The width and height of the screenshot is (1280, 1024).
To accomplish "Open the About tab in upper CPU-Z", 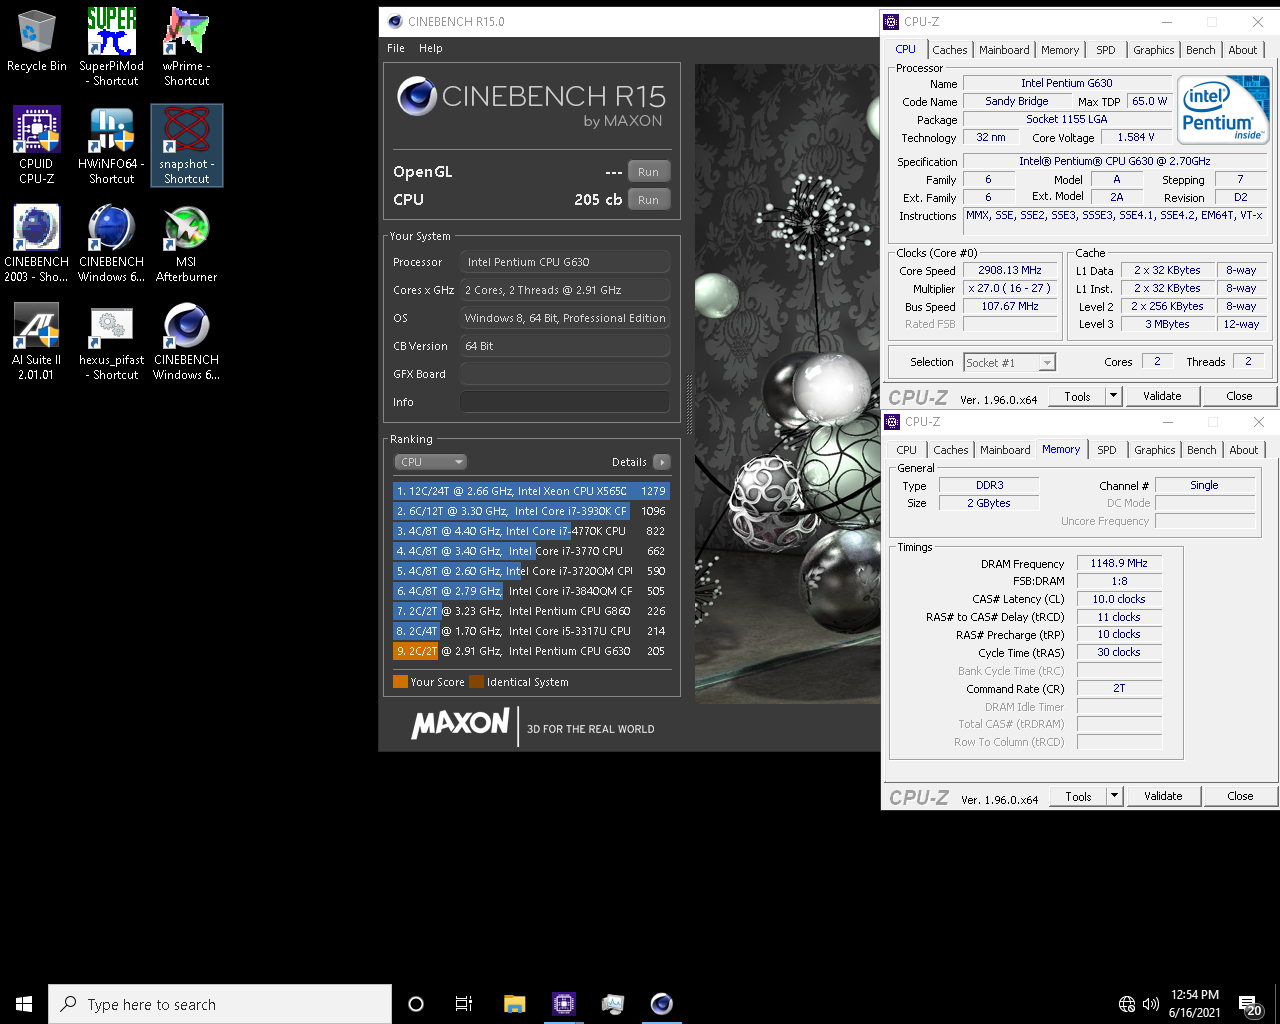I will 1243,50.
